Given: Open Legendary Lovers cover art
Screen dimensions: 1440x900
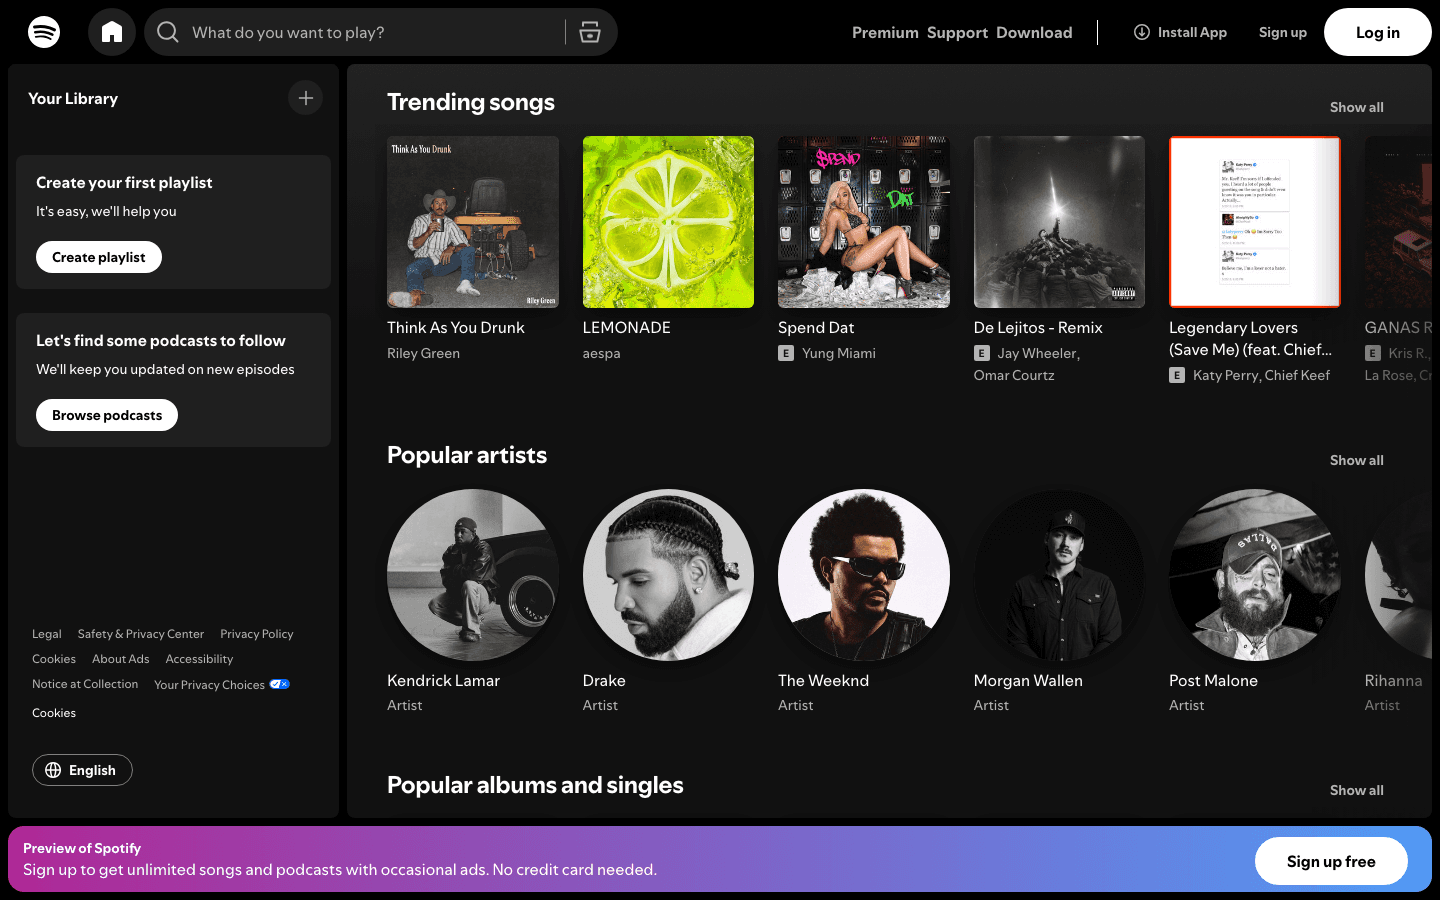Looking at the screenshot, I should [x=1255, y=222].
